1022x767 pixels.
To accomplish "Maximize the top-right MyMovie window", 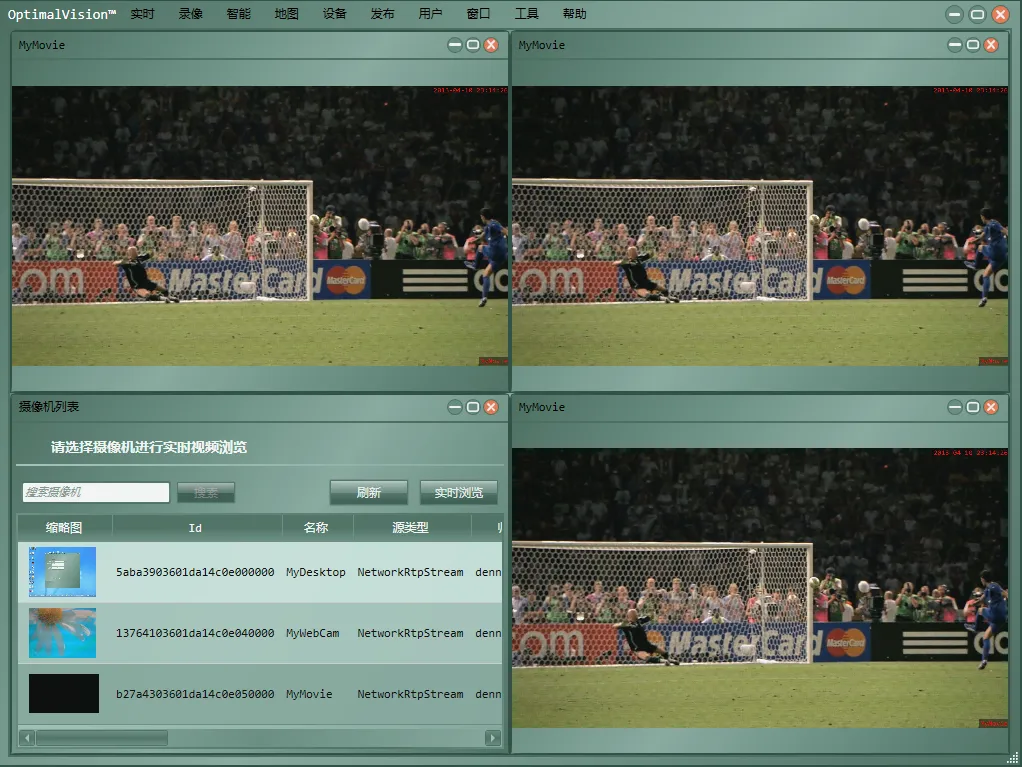I will point(973,45).
